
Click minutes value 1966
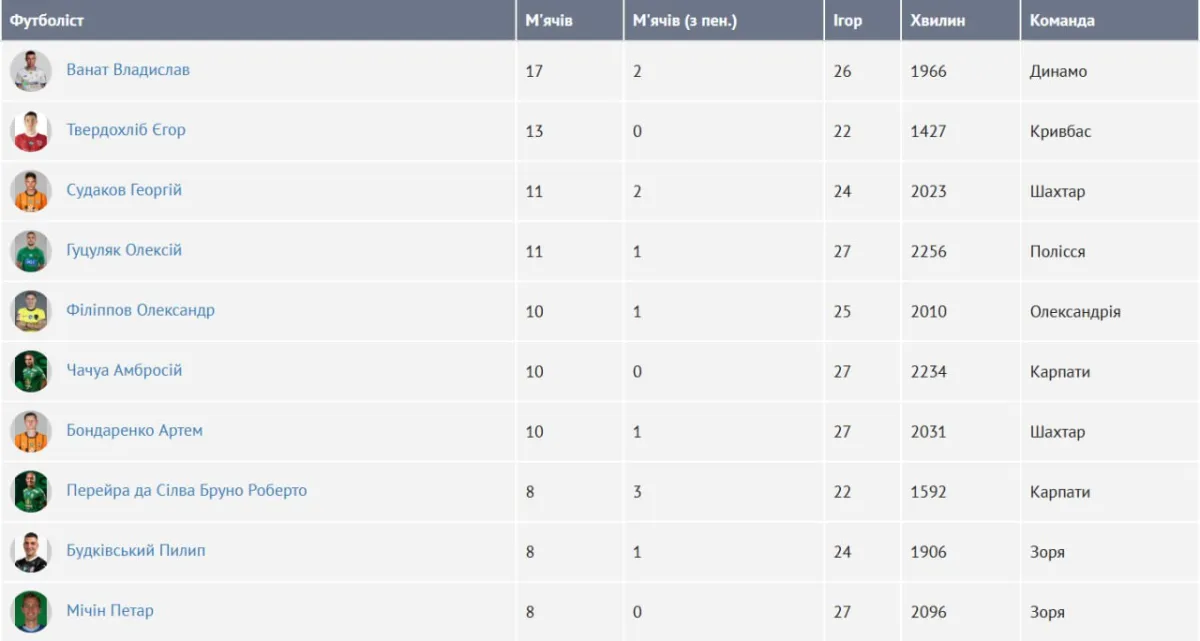click(x=928, y=72)
